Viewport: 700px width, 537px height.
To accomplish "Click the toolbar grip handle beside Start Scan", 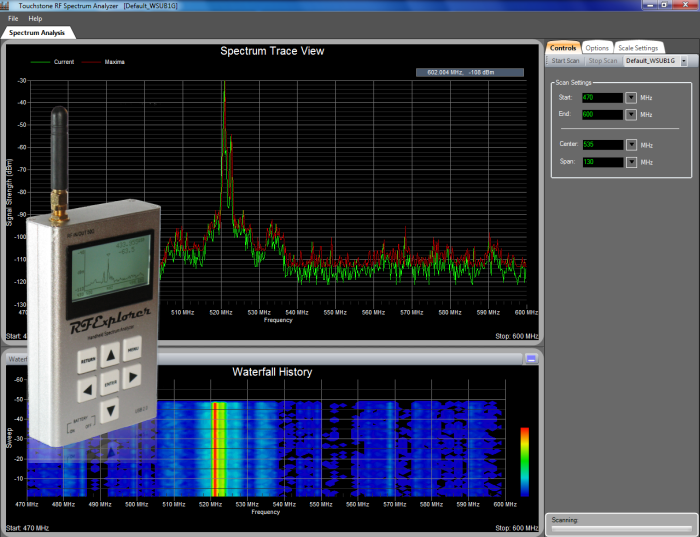I will coord(548,61).
